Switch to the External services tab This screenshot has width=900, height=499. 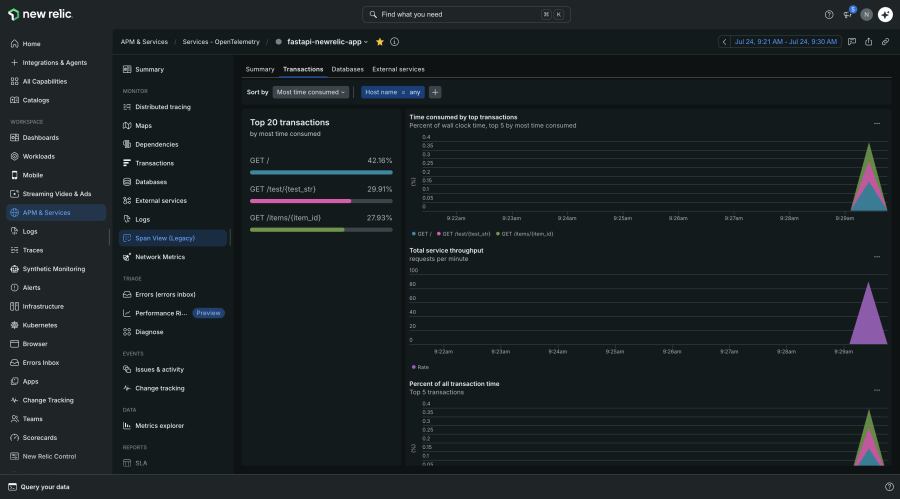click(x=398, y=69)
